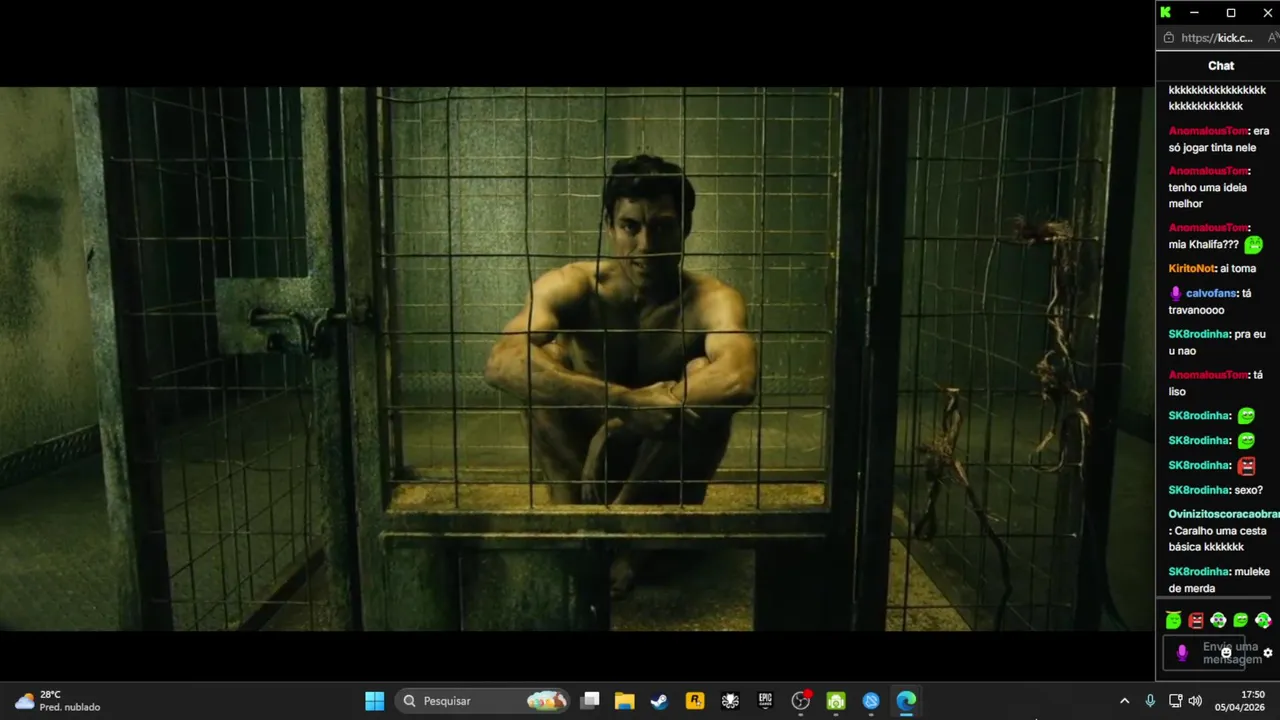Pick the green headphones emote with pink dot
The image size is (1280, 720).
click(1263, 621)
